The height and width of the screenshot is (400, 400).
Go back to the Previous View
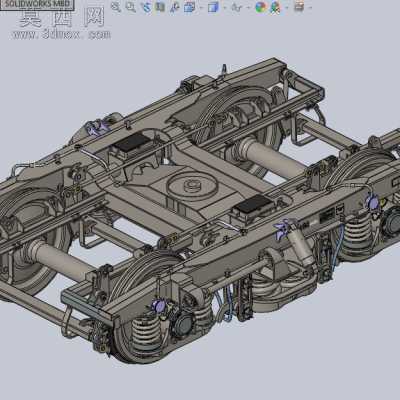pyautogui.click(x=146, y=7)
